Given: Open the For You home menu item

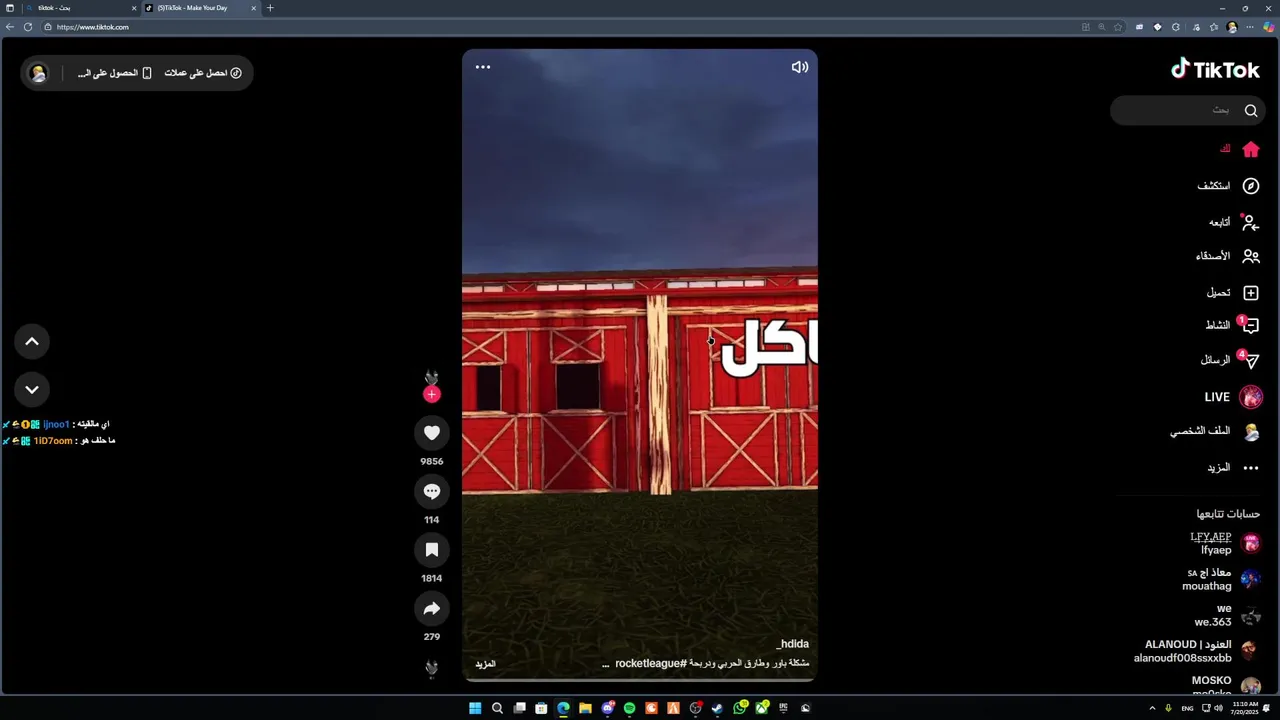Looking at the screenshot, I should pos(1238,149).
